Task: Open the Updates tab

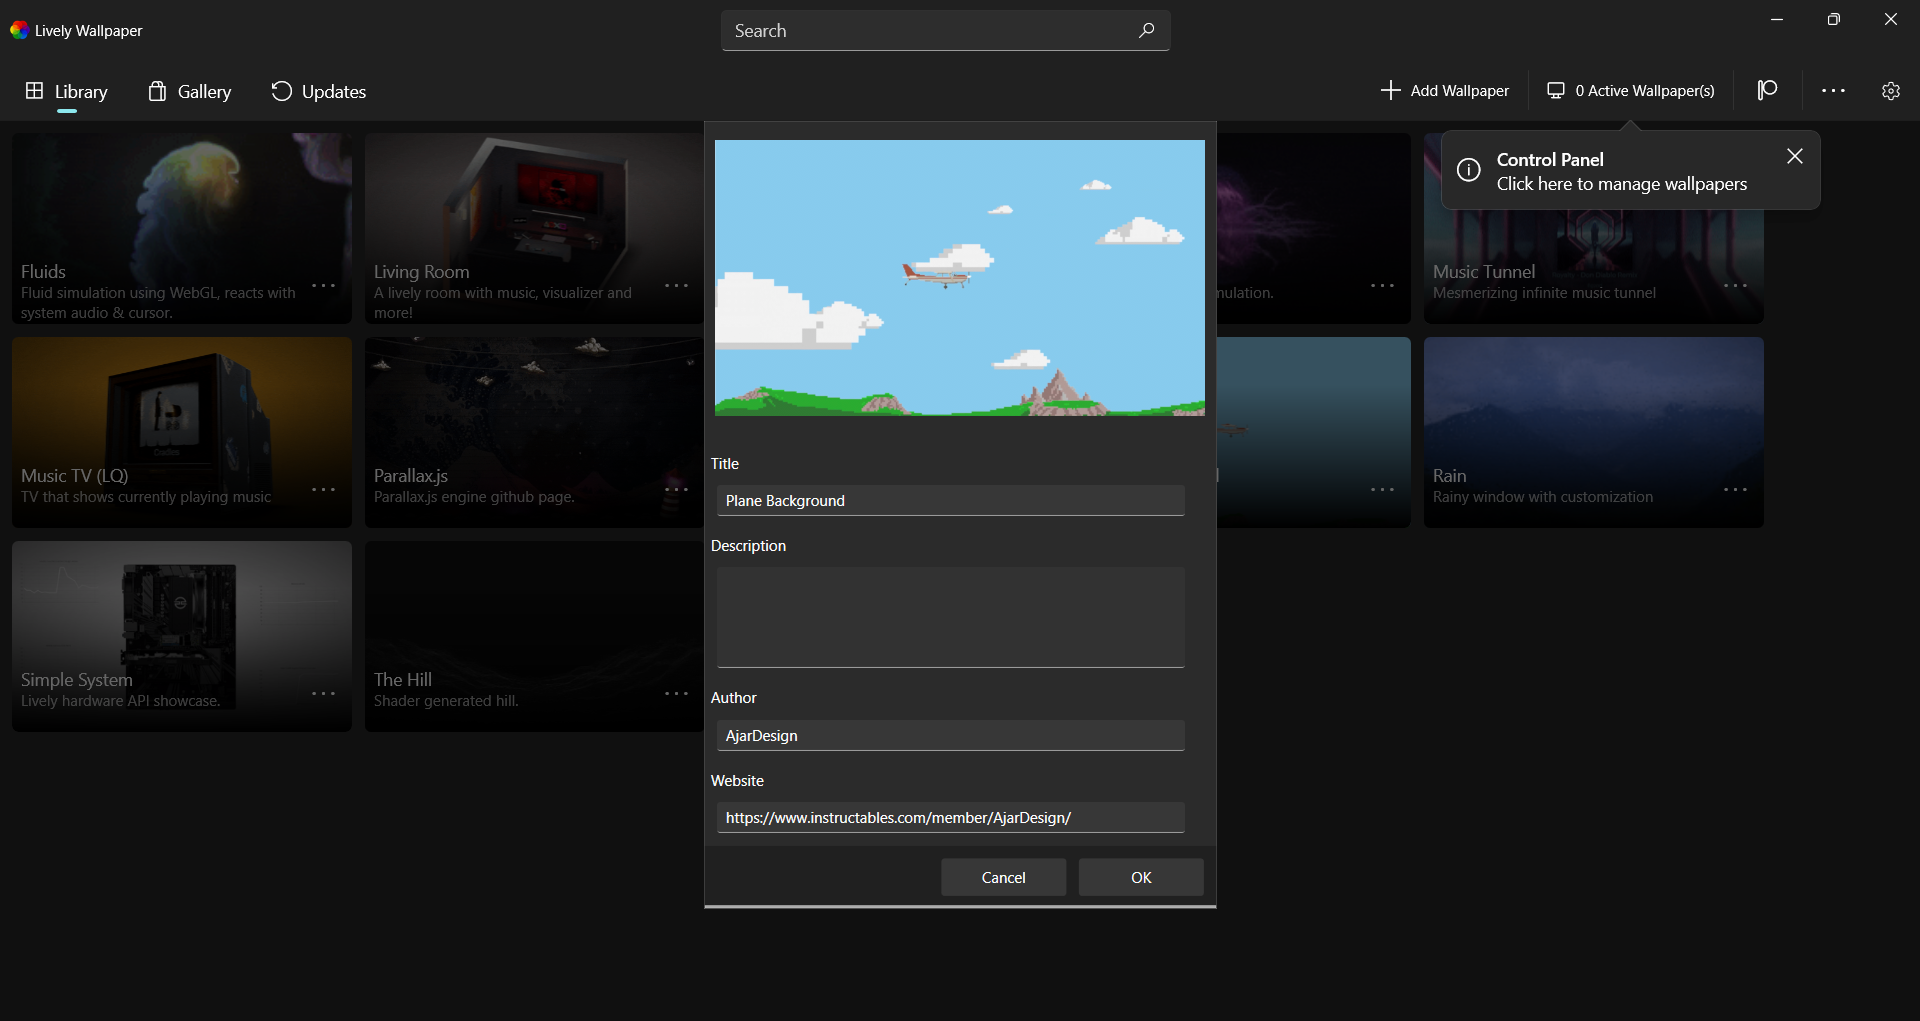Action: (319, 91)
